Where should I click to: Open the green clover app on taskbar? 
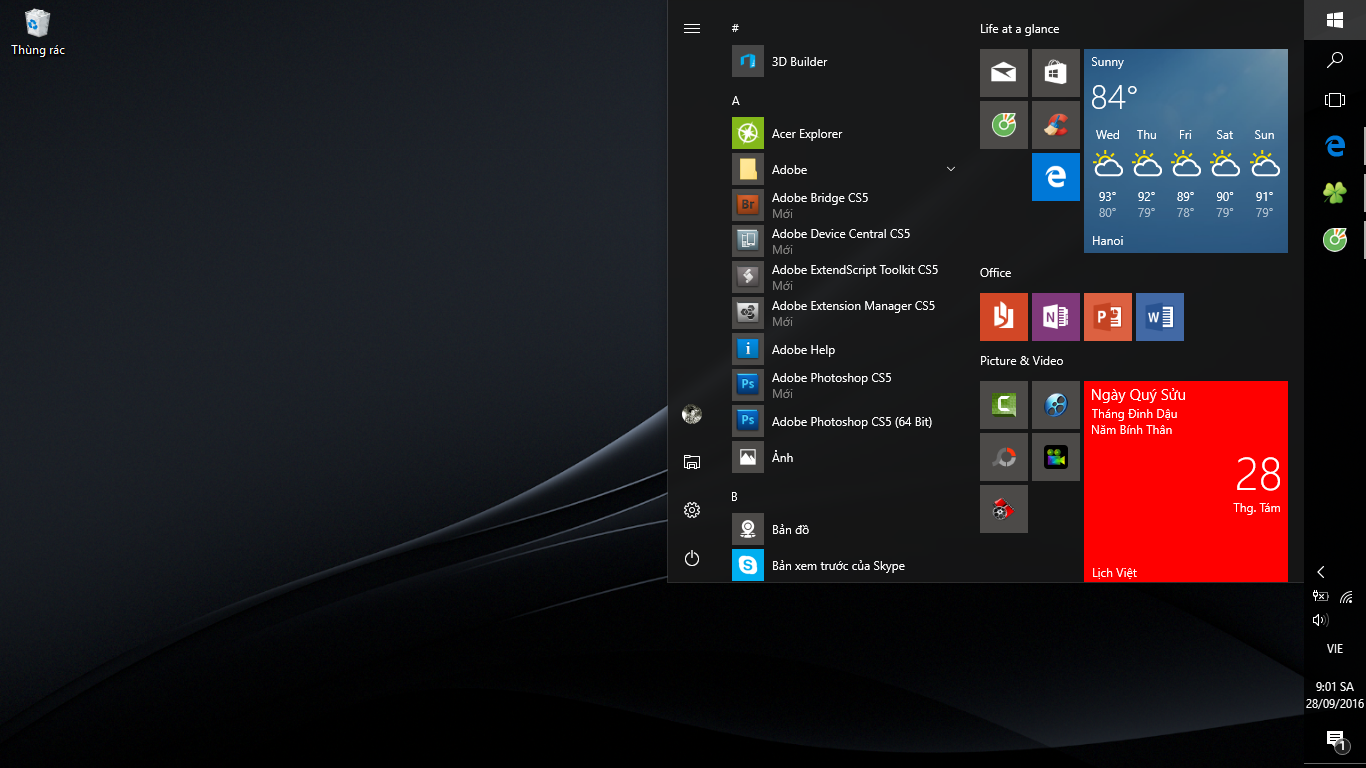[1335, 193]
